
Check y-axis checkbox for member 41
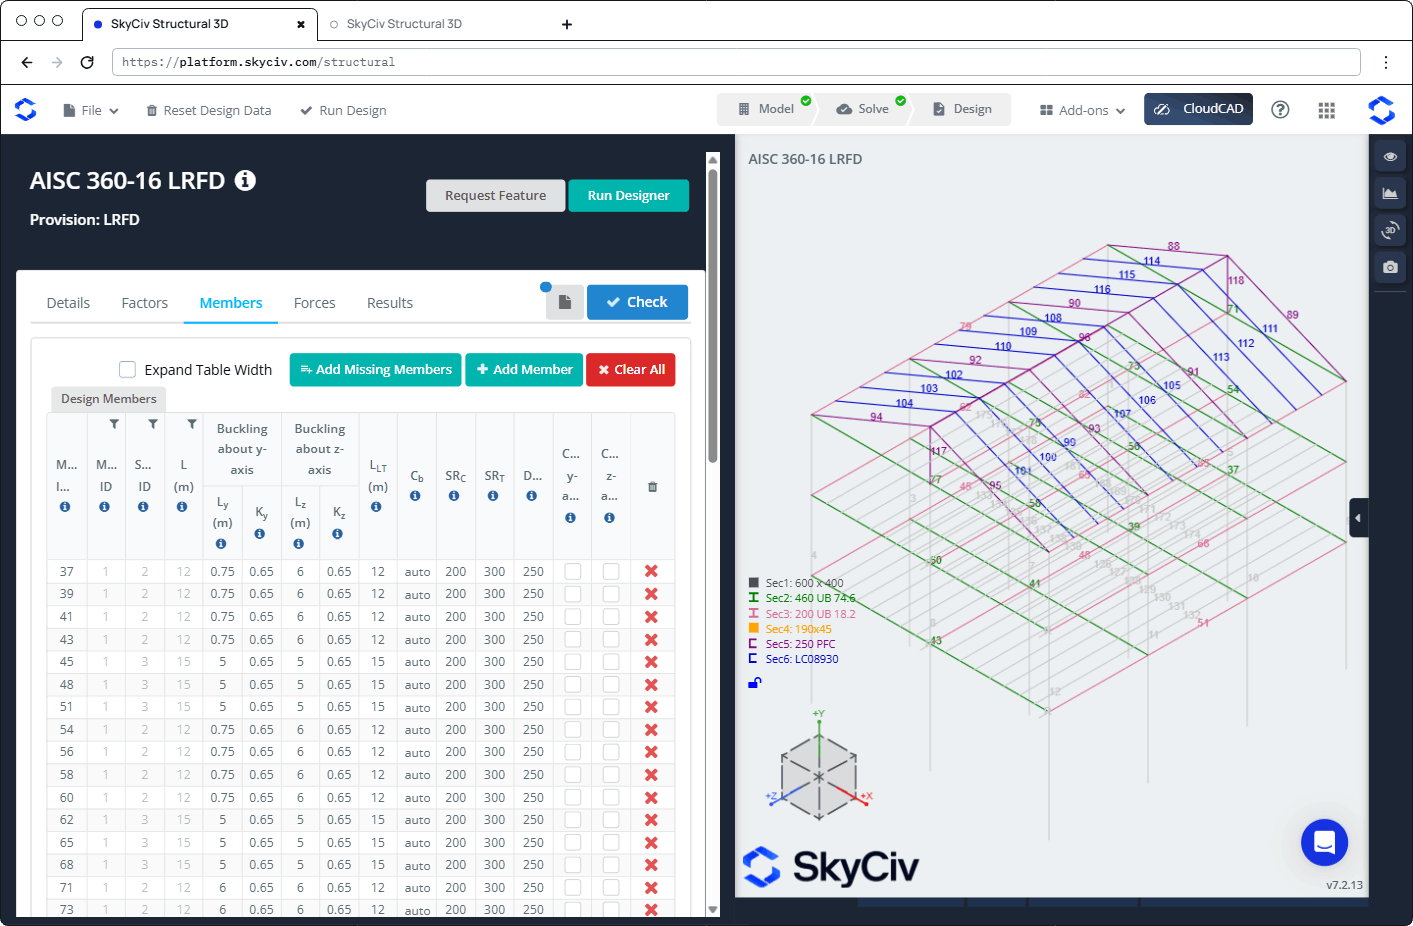[572, 617]
